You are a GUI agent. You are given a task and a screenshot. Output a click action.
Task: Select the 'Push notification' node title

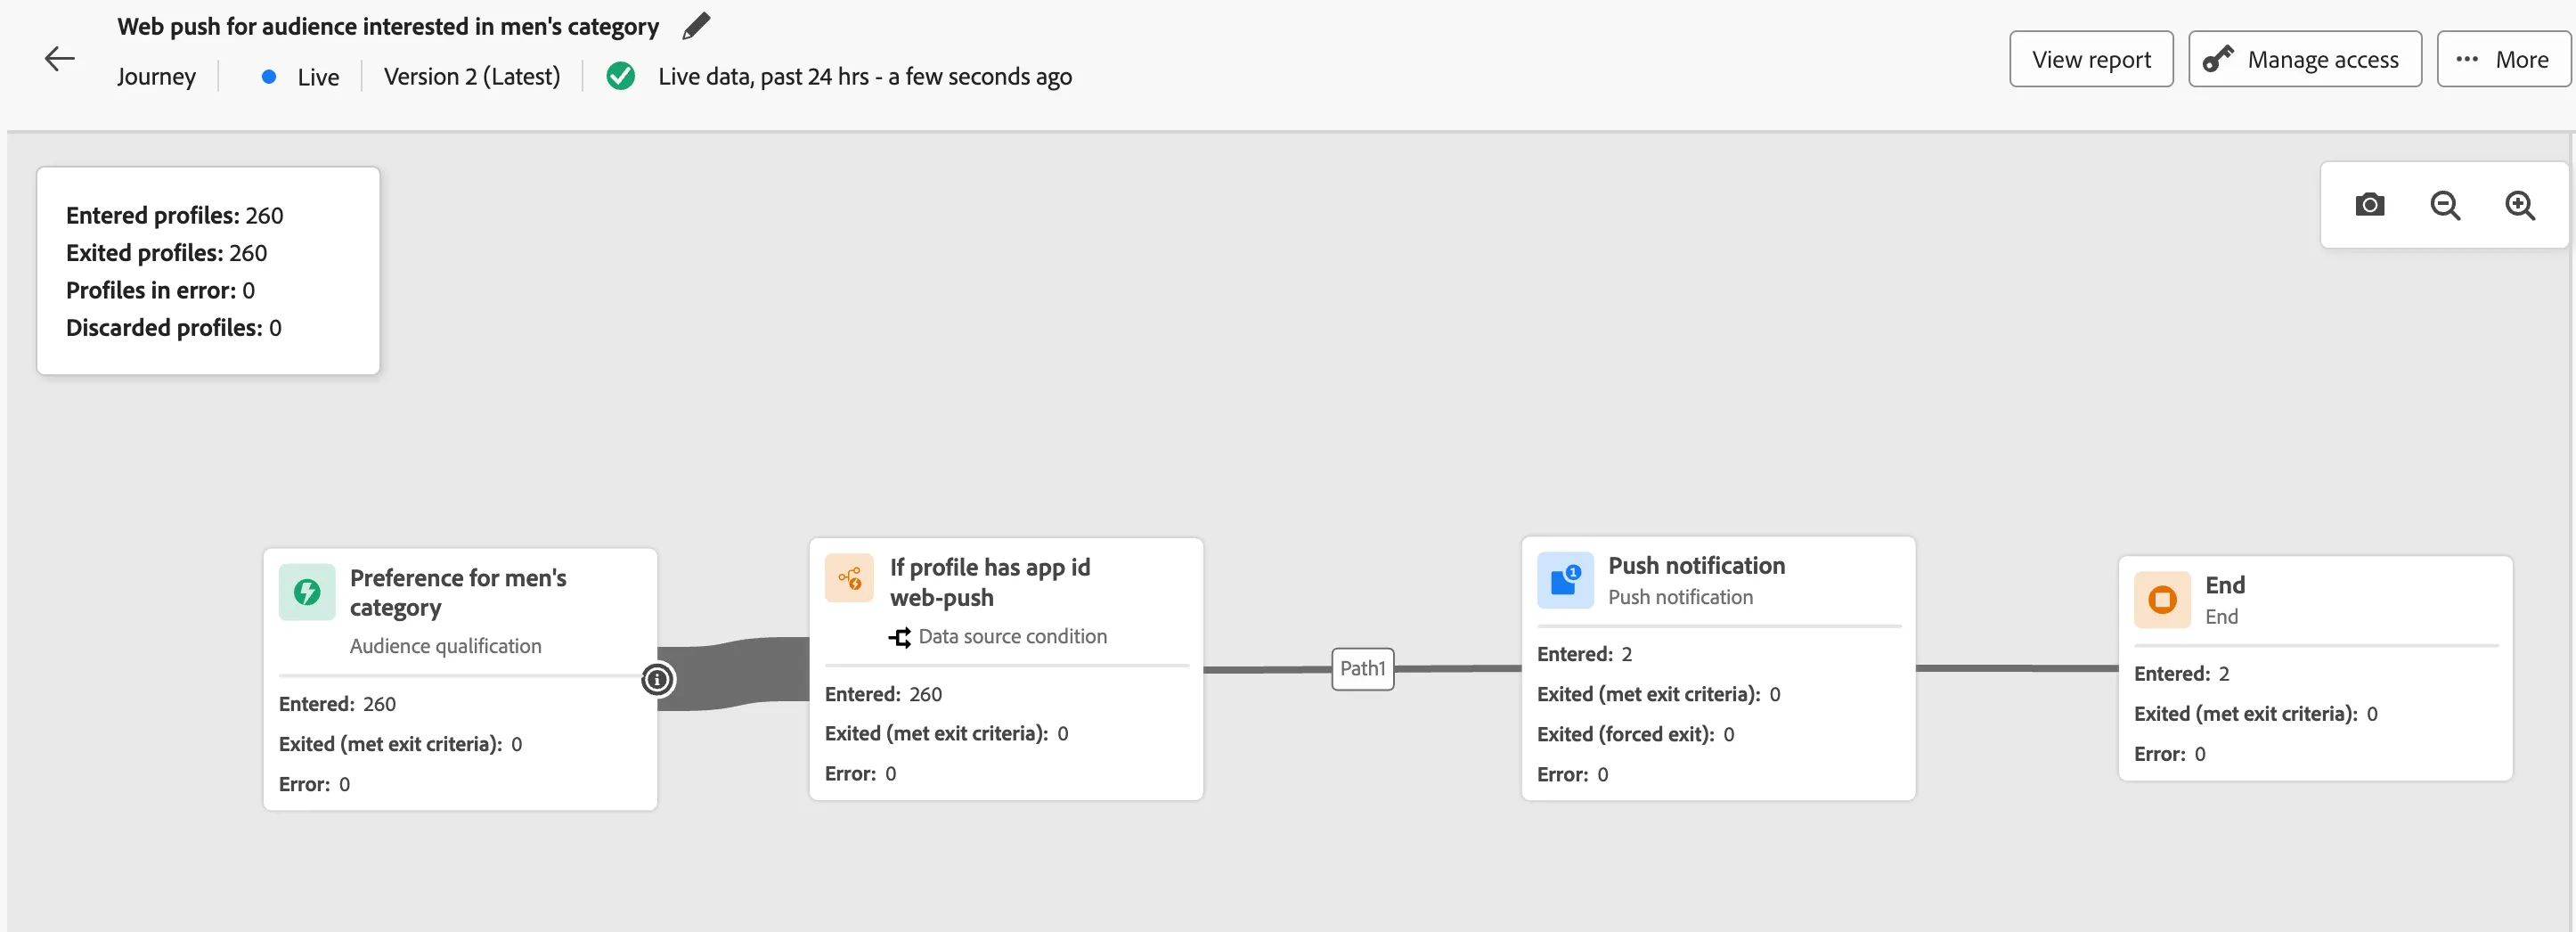[1696, 565]
